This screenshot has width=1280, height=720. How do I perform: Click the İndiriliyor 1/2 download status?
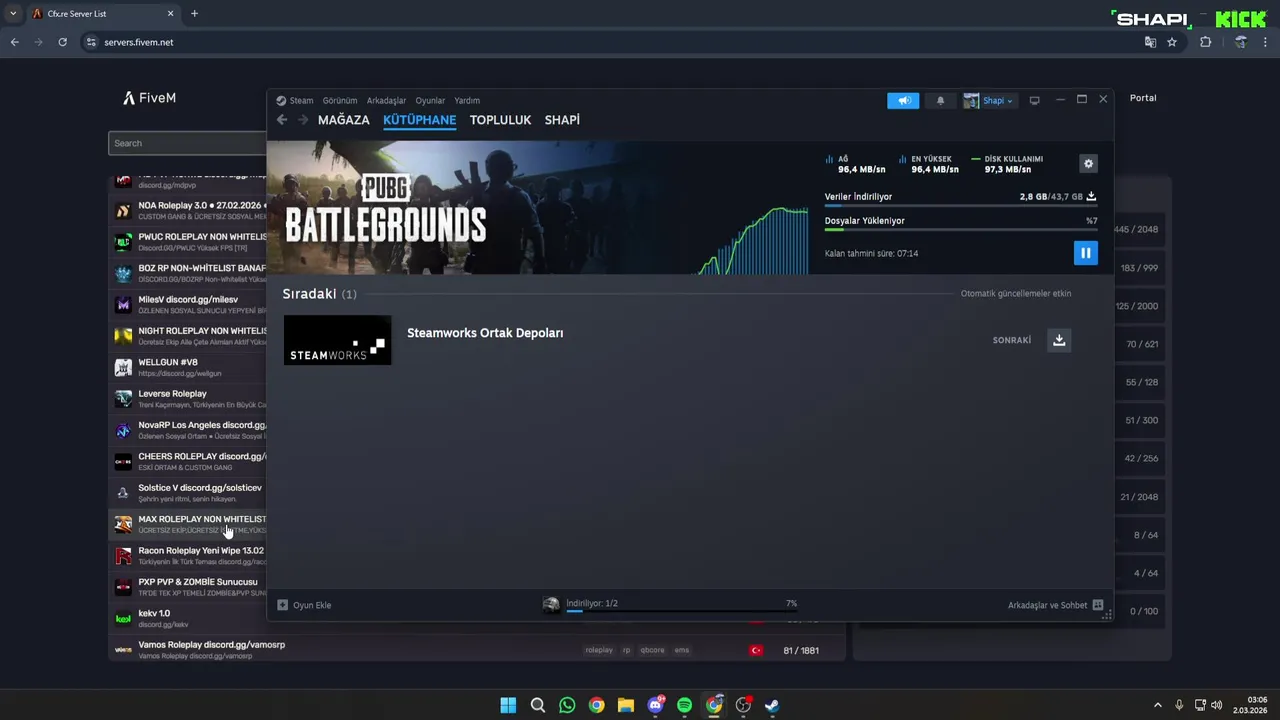(x=592, y=603)
